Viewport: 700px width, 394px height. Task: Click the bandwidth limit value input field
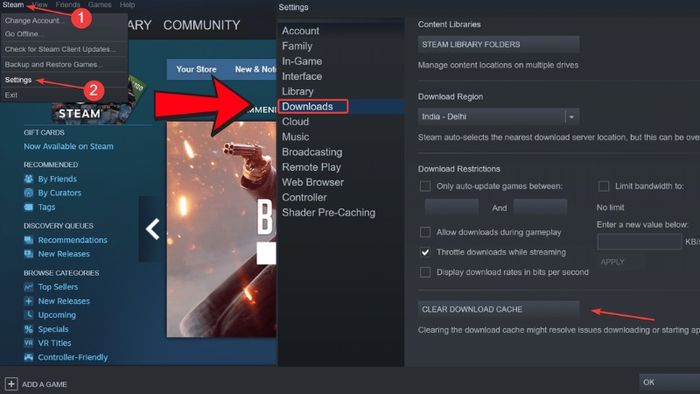(639, 242)
